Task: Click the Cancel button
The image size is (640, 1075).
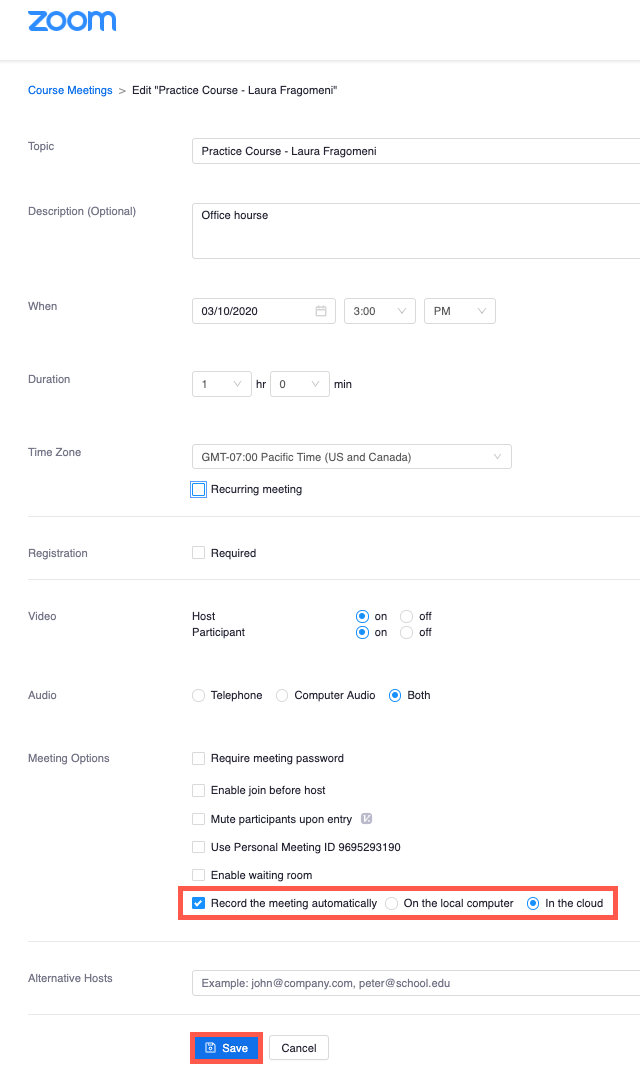Action: pyautogui.click(x=299, y=1048)
